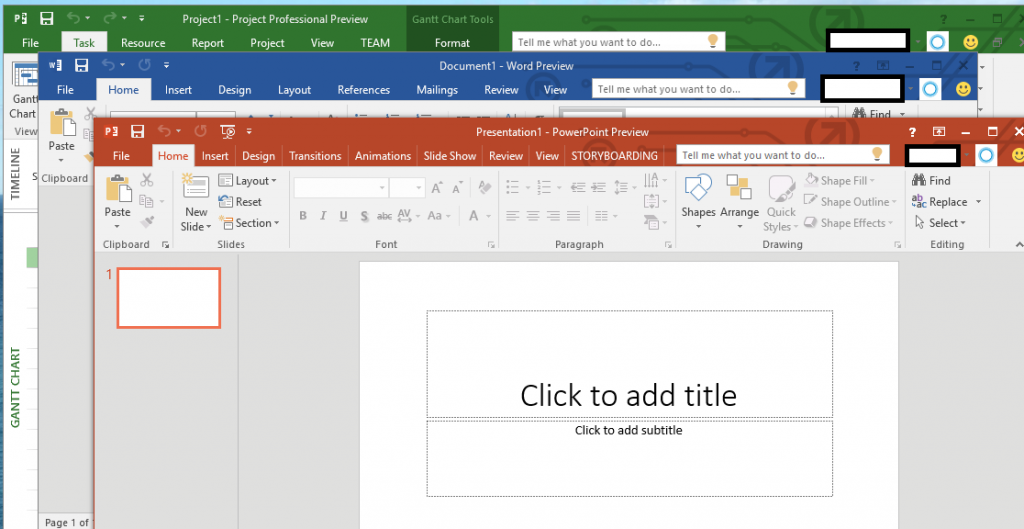This screenshot has width=1024, height=529.
Task: Click the 'Click to add title' placeholder
Action: [629, 364]
